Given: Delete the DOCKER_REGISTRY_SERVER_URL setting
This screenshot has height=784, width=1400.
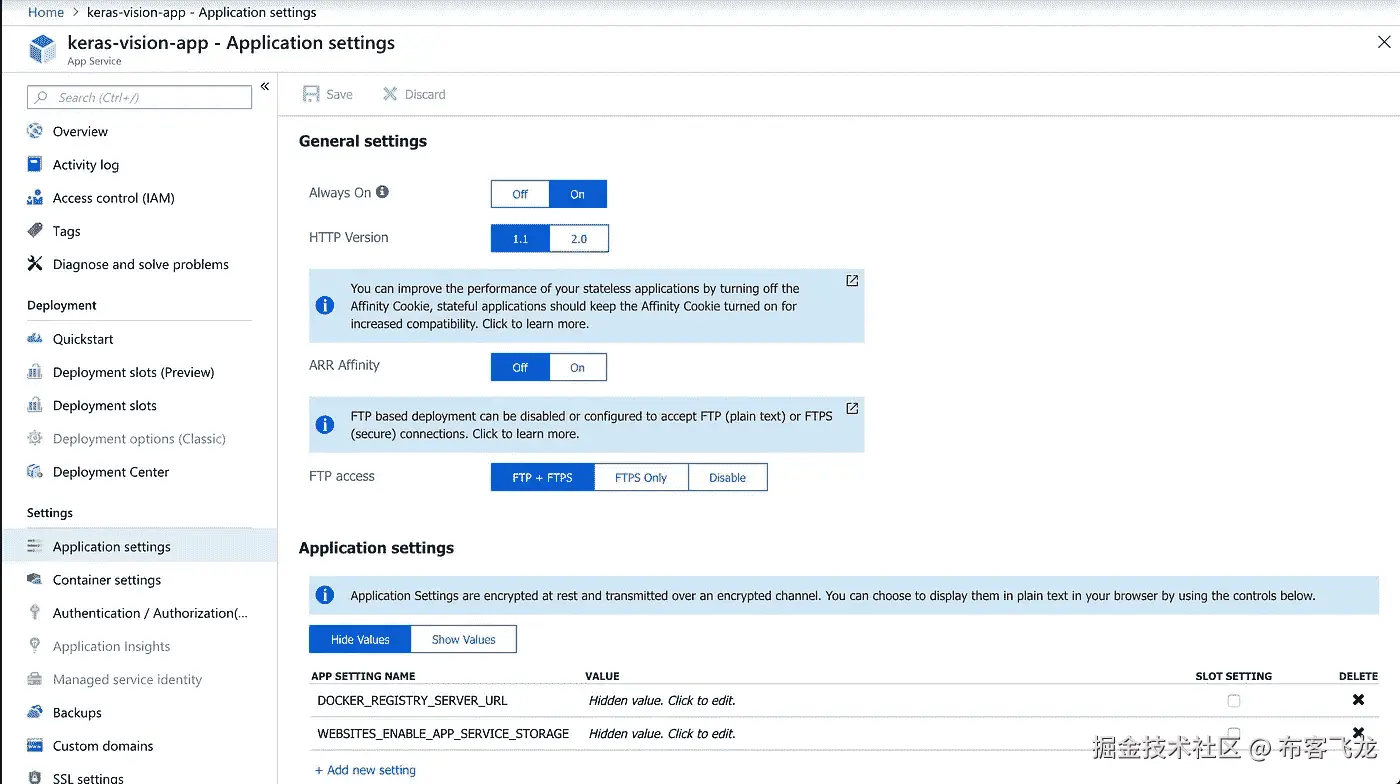Looking at the screenshot, I should tap(1358, 700).
